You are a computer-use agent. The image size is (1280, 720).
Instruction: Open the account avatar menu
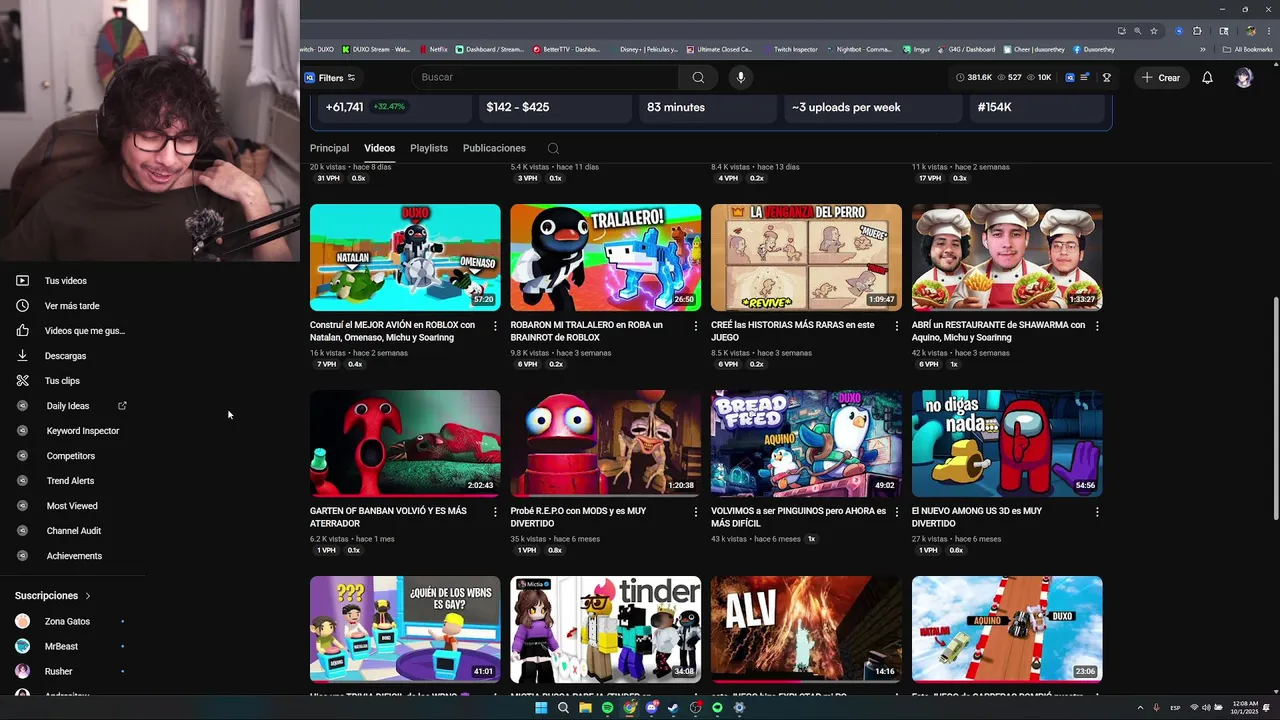tap(1244, 77)
